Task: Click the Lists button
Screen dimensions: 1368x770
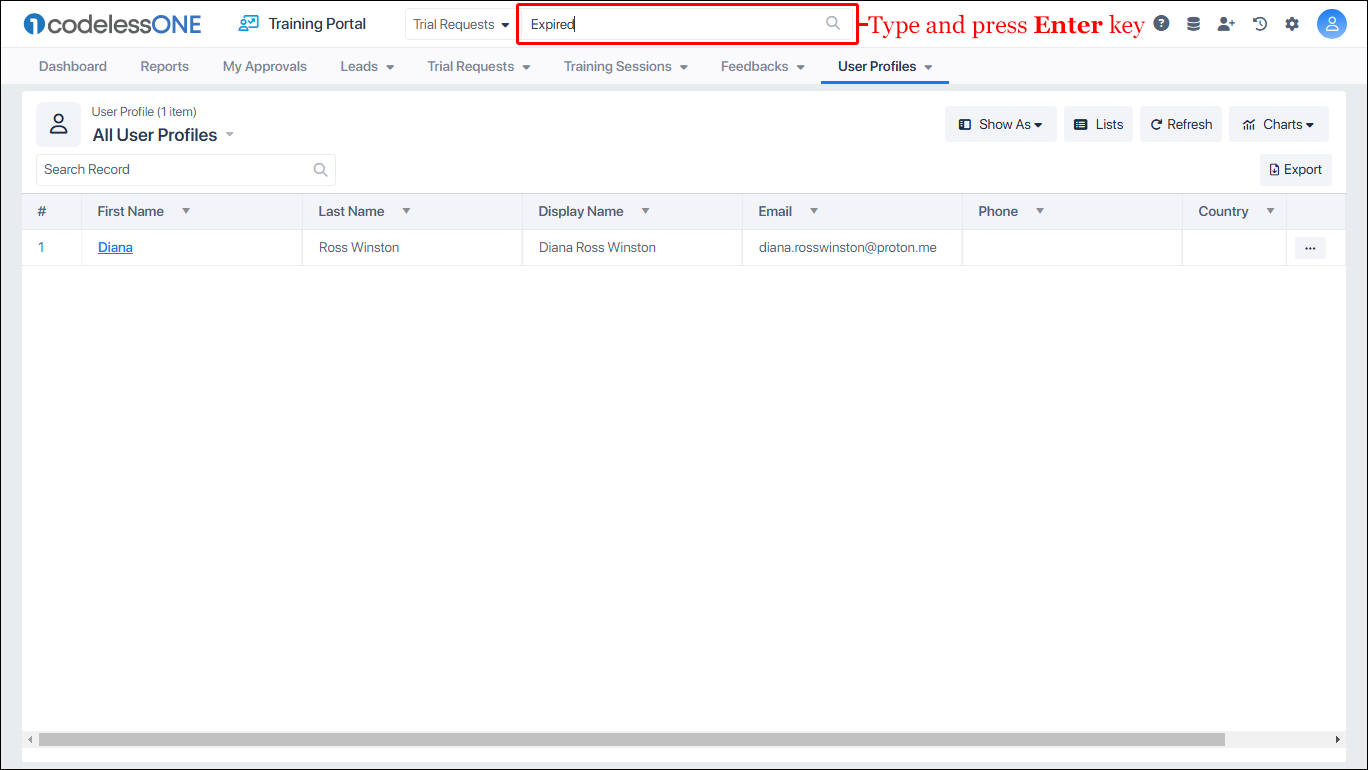Action: 1098,124
